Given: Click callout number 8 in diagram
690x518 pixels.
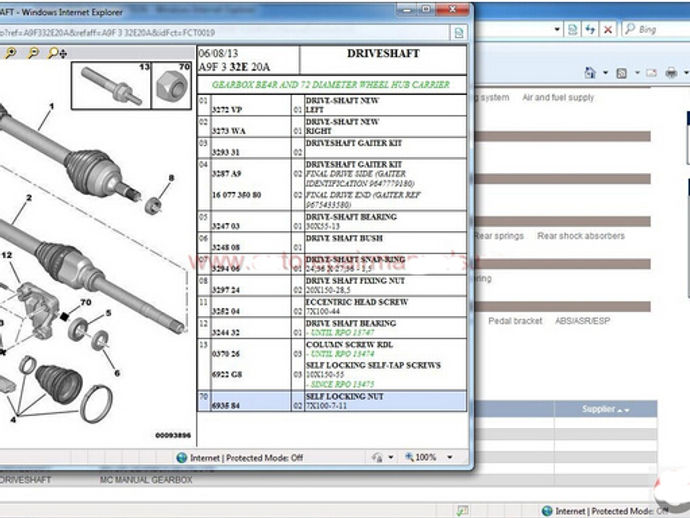Looking at the screenshot, I should (171, 178).
